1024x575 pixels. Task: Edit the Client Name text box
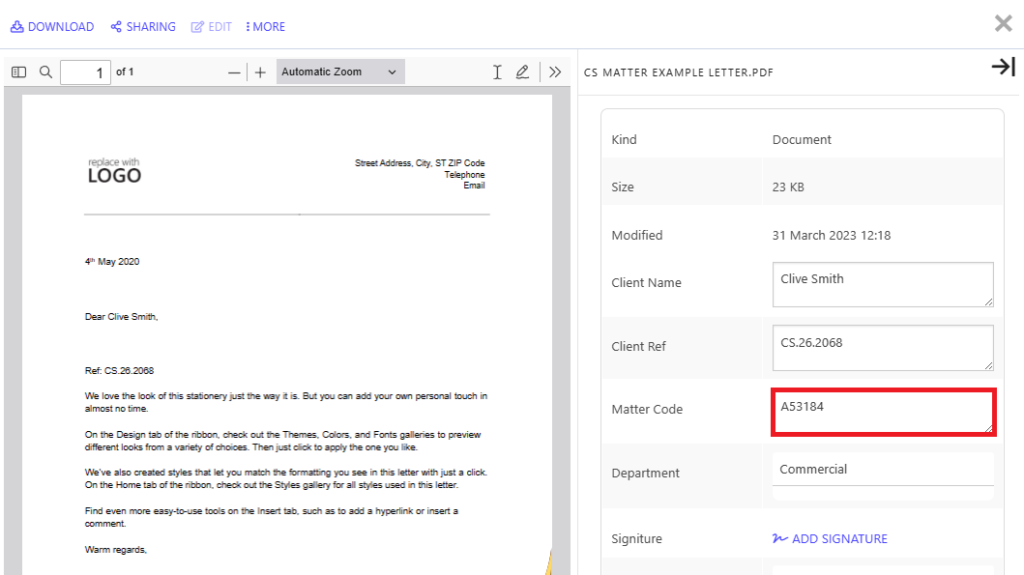(882, 284)
